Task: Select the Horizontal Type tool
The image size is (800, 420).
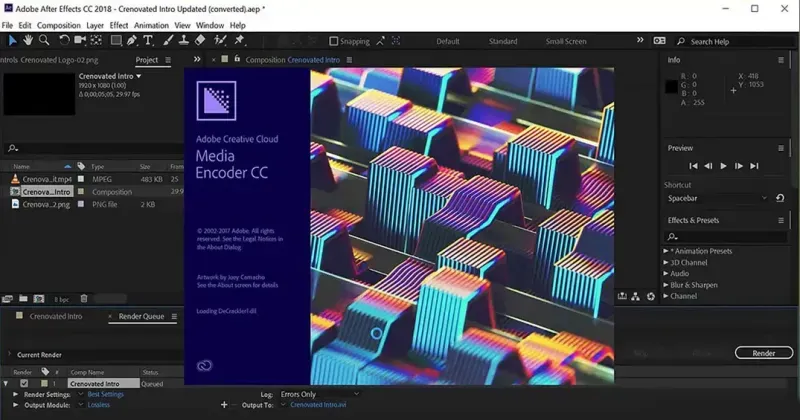Action: pyautogui.click(x=148, y=40)
